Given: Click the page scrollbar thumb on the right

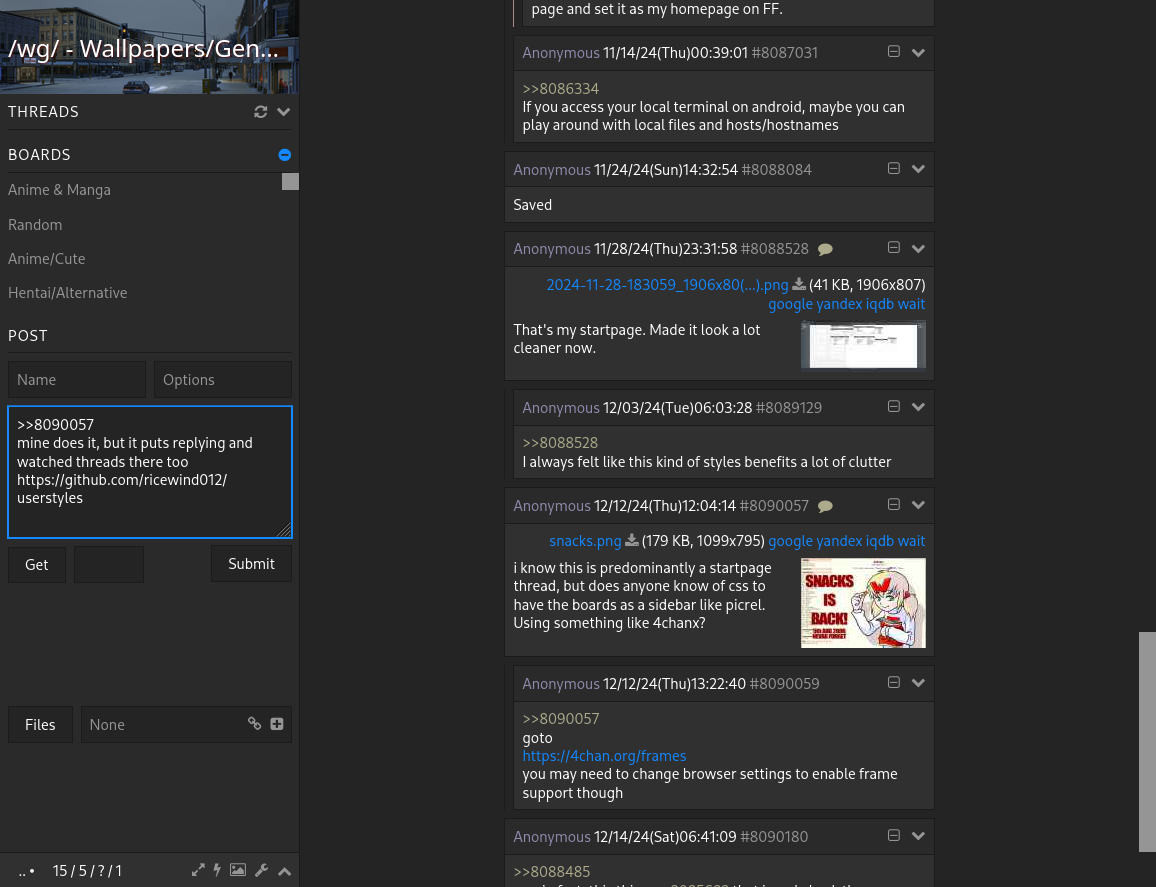Looking at the screenshot, I should coord(1147,742).
